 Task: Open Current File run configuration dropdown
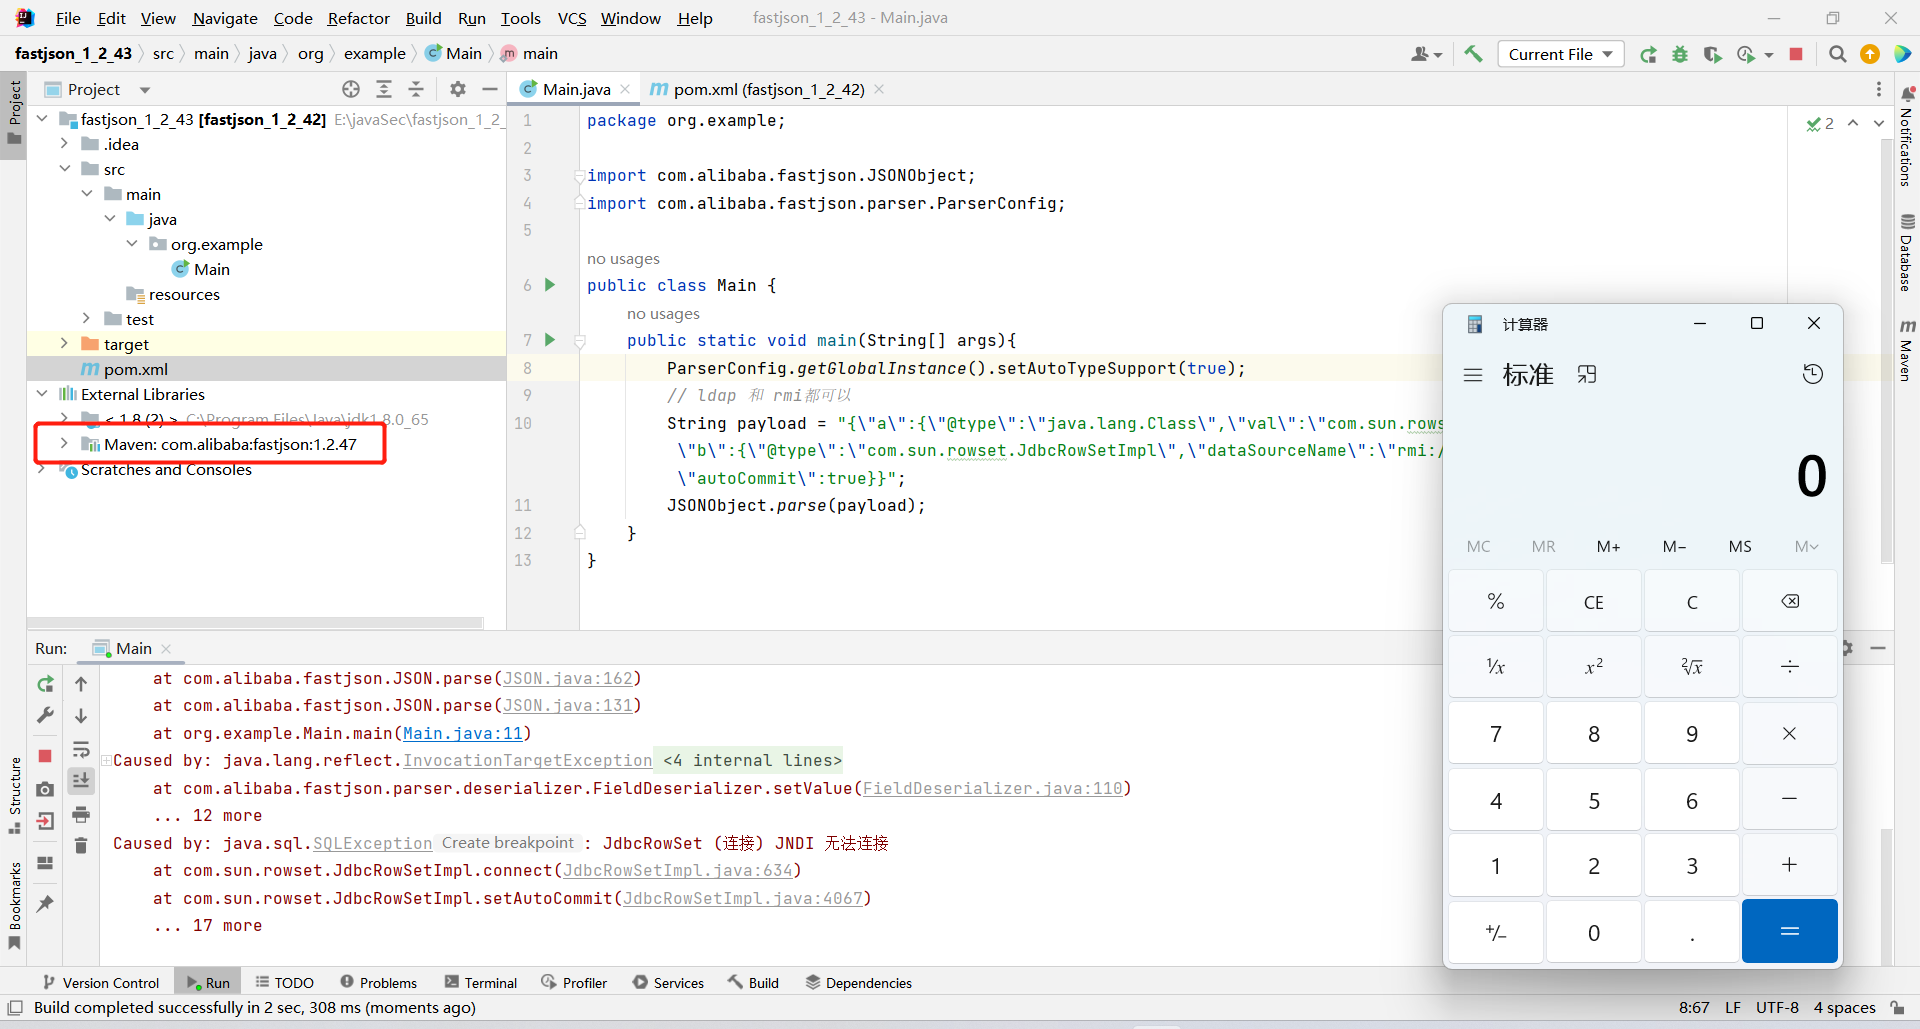pos(1560,54)
